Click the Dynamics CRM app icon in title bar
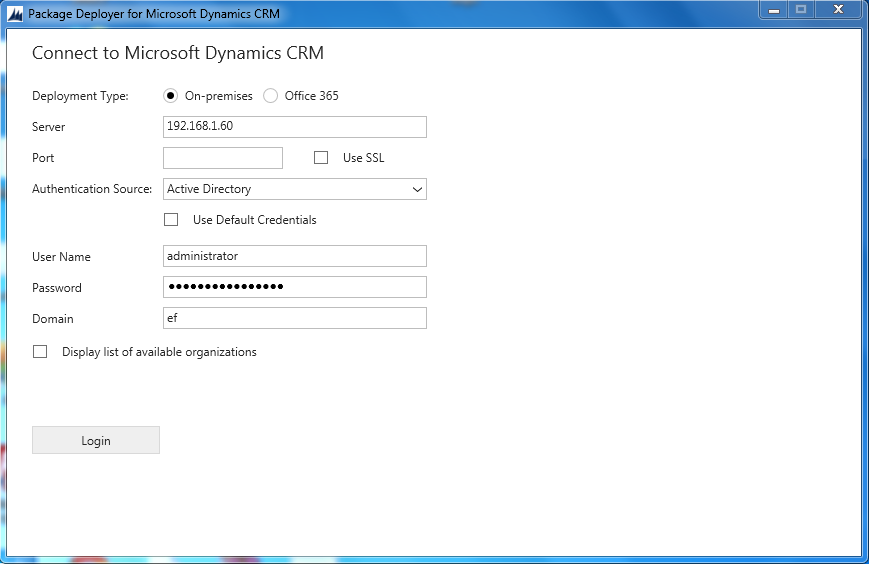 click(x=15, y=14)
